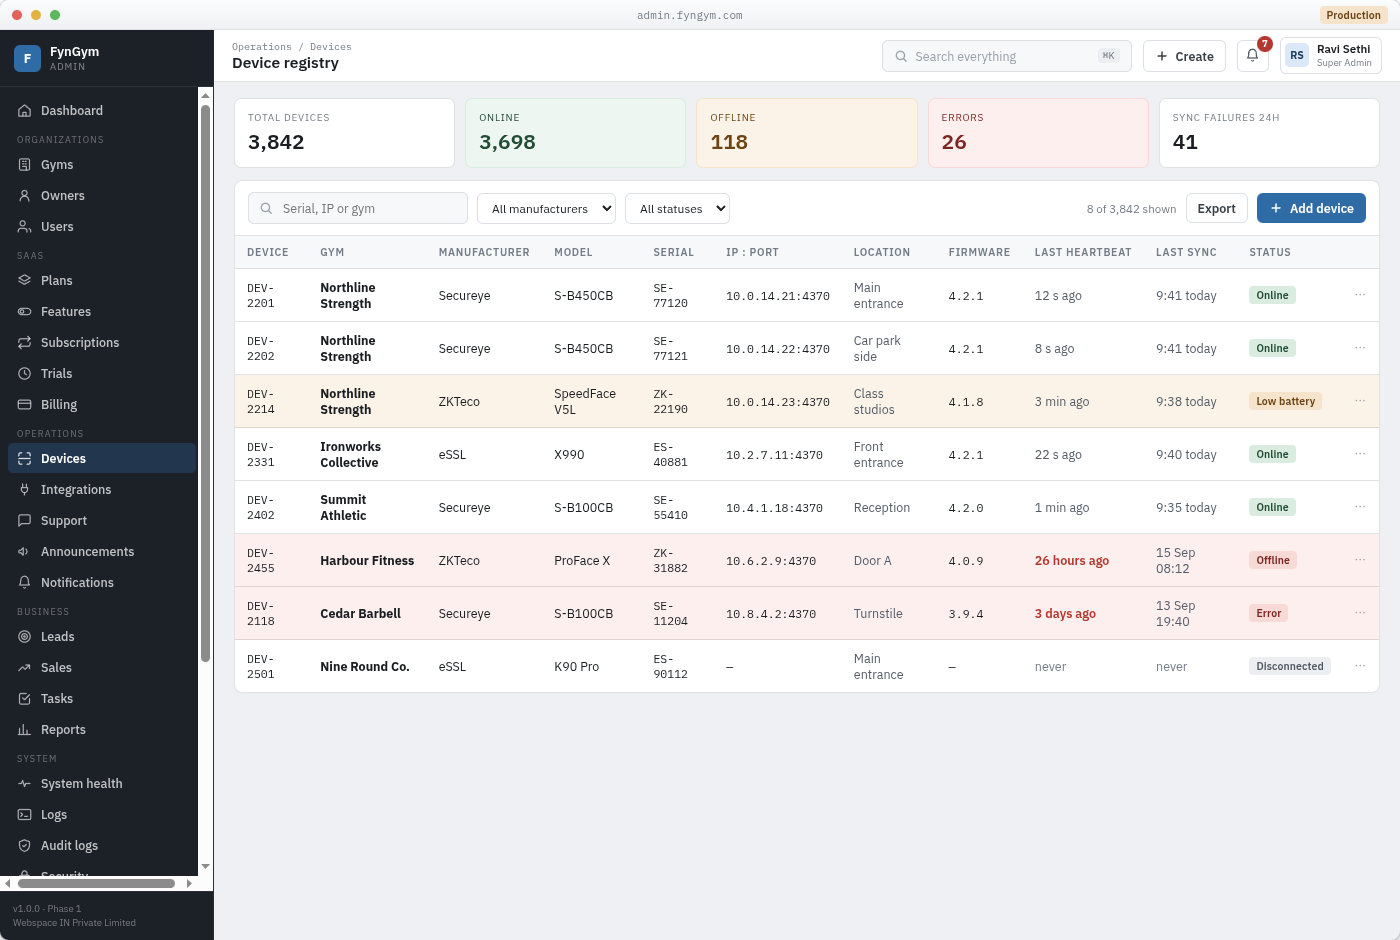Image resolution: width=1400 pixels, height=940 pixels.
Task: Click the Disconnected status badge
Action: tap(1289, 666)
